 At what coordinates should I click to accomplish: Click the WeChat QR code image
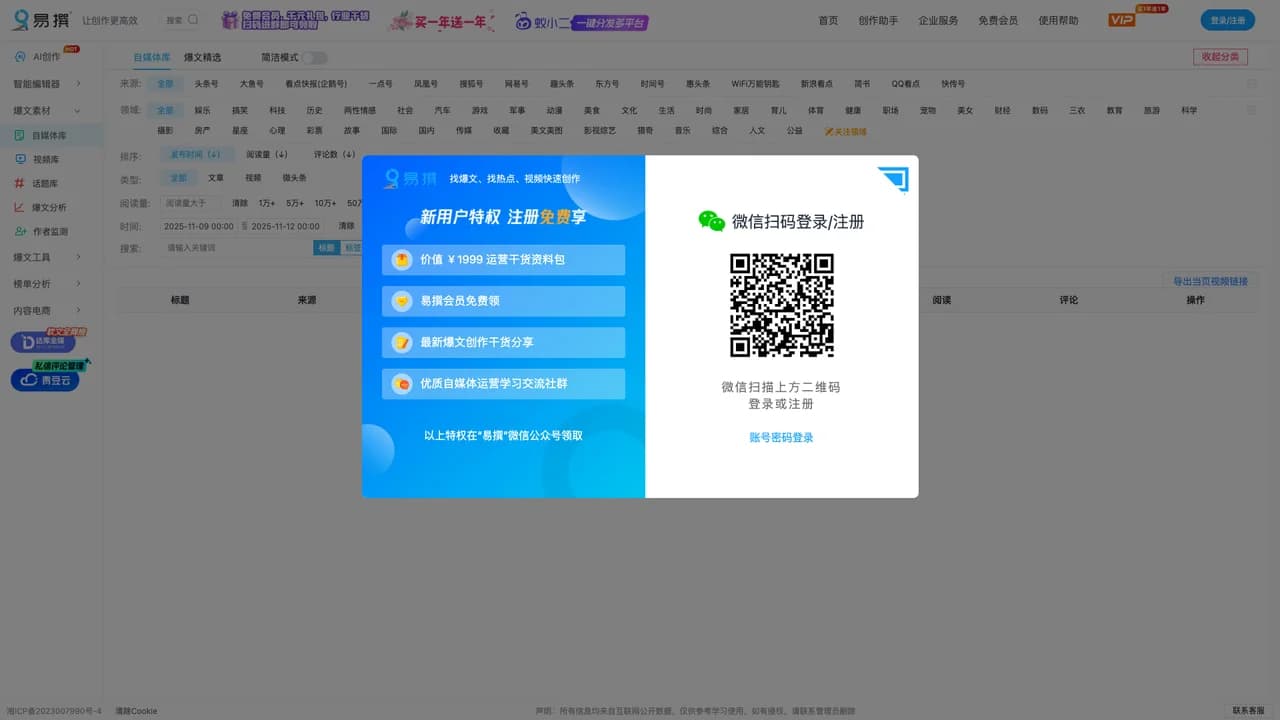click(782, 305)
